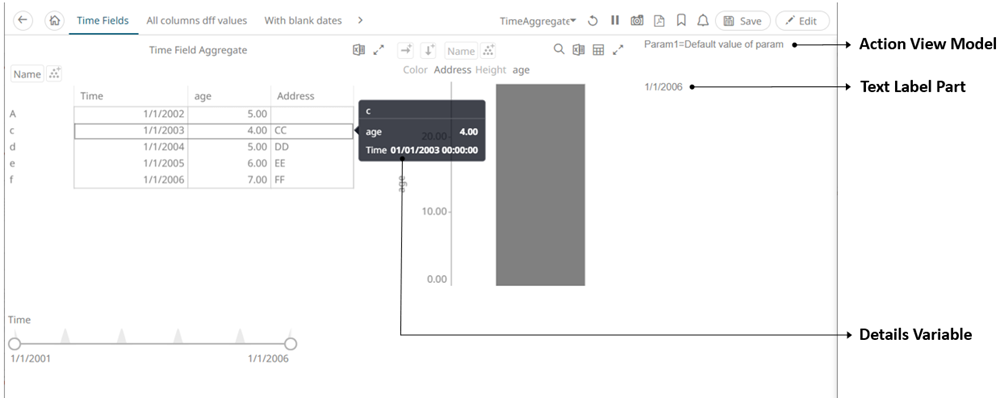The height and width of the screenshot is (398, 1000).
Task: Export the dashboard to PDF
Action: point(659,20)
